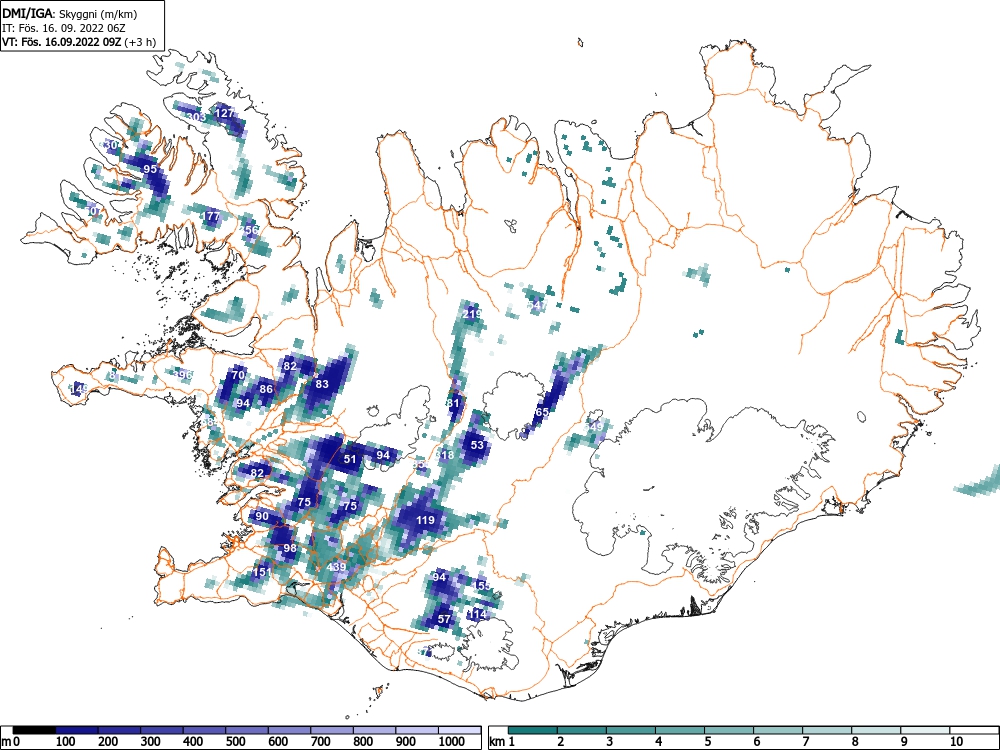Select the 114 visibility value
Screen dimensions: 1000x750
(477, 614)
